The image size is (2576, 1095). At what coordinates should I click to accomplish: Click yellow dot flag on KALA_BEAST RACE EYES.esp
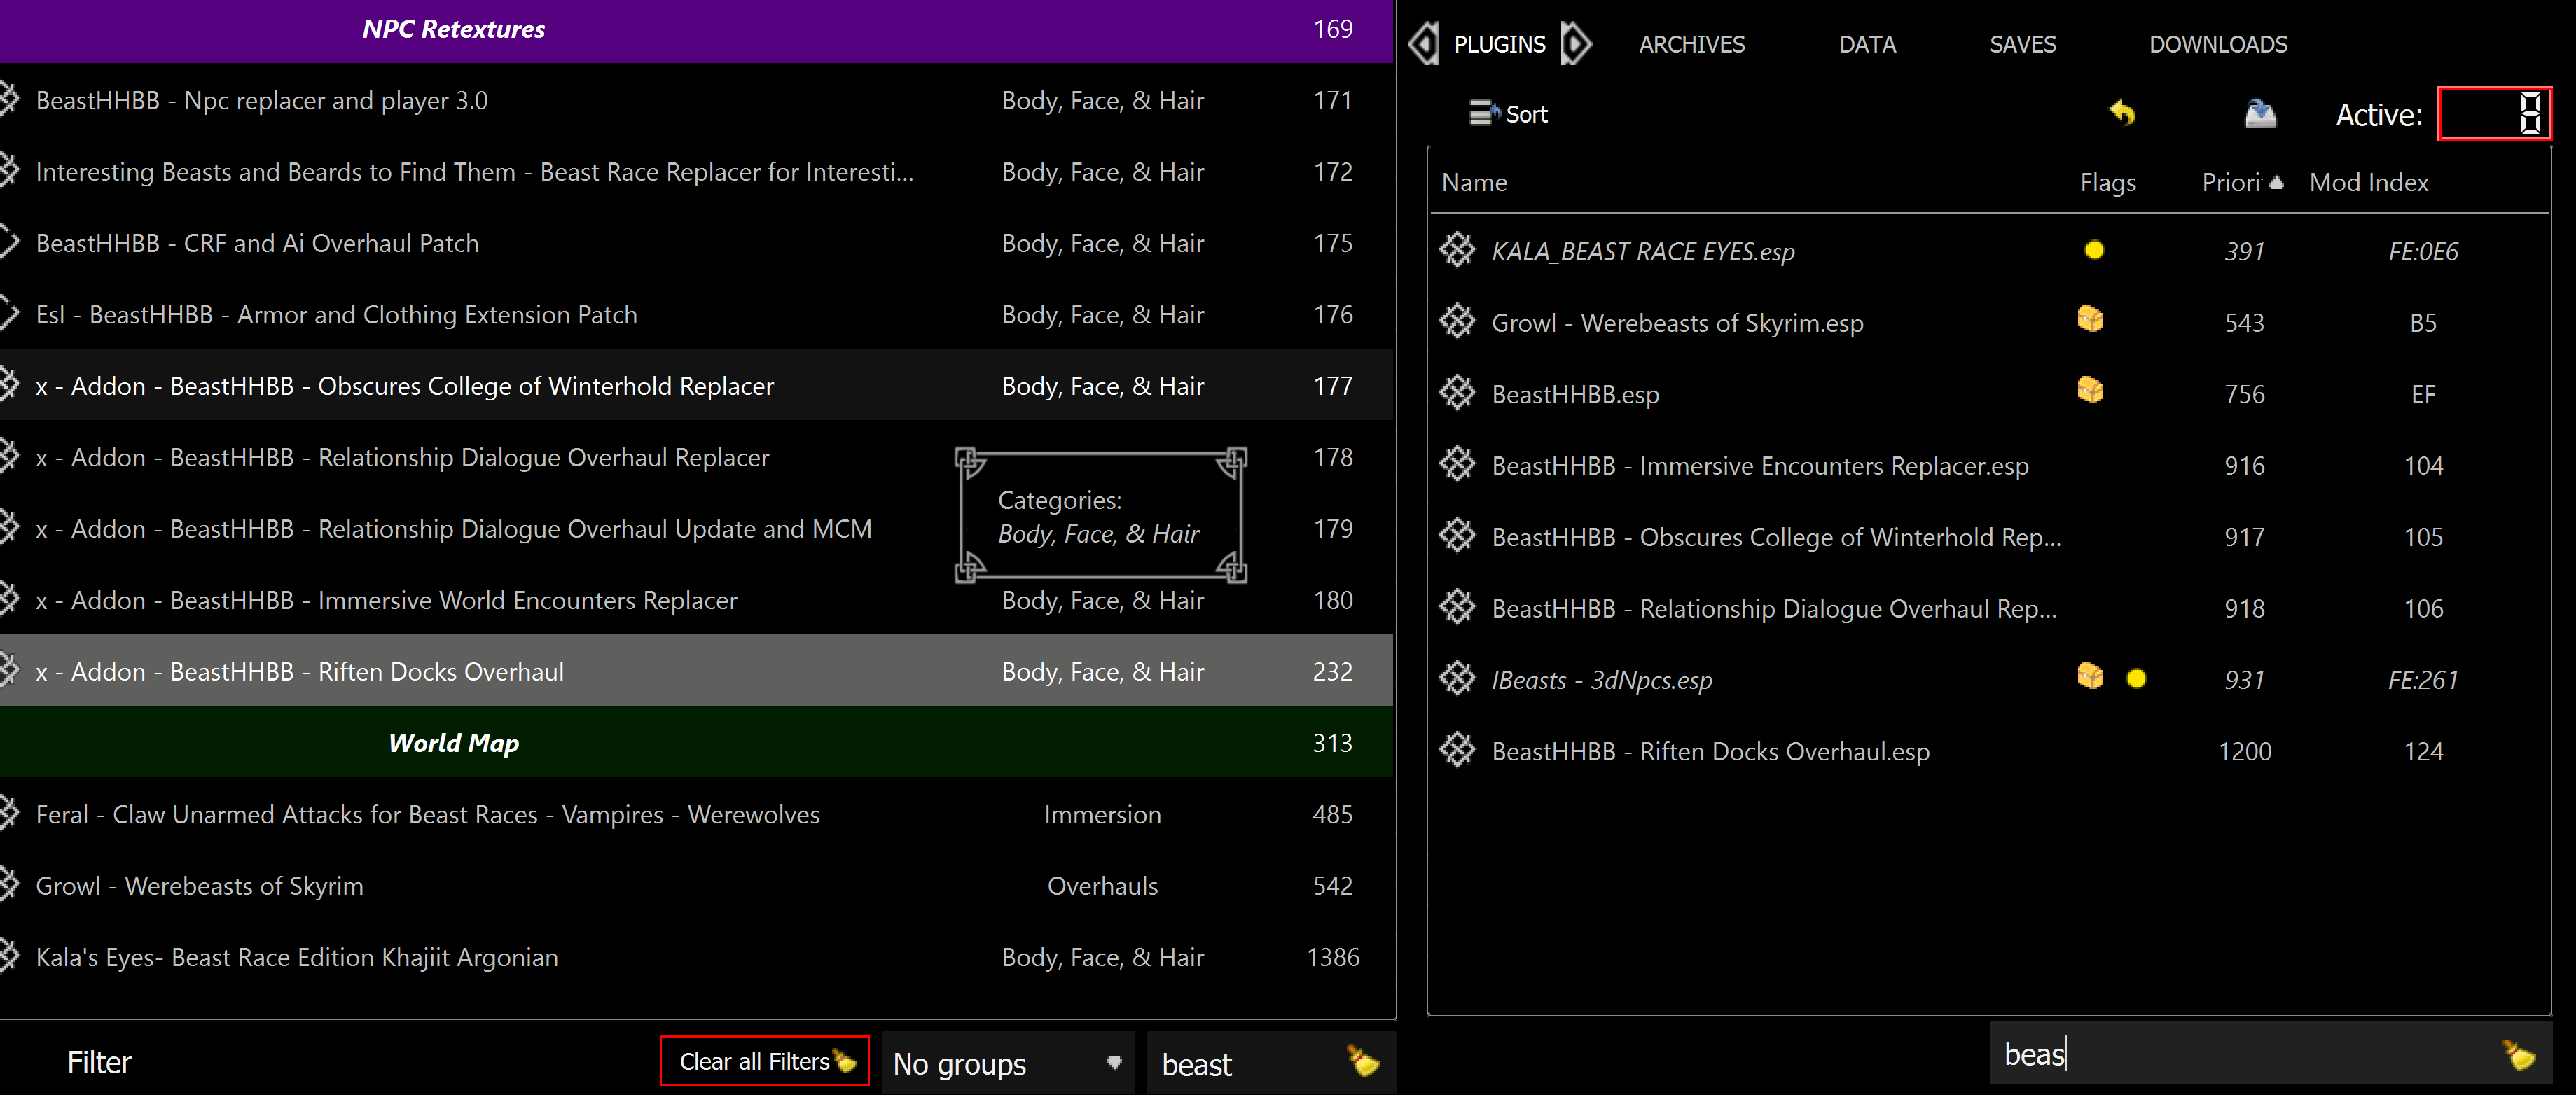2094,250
